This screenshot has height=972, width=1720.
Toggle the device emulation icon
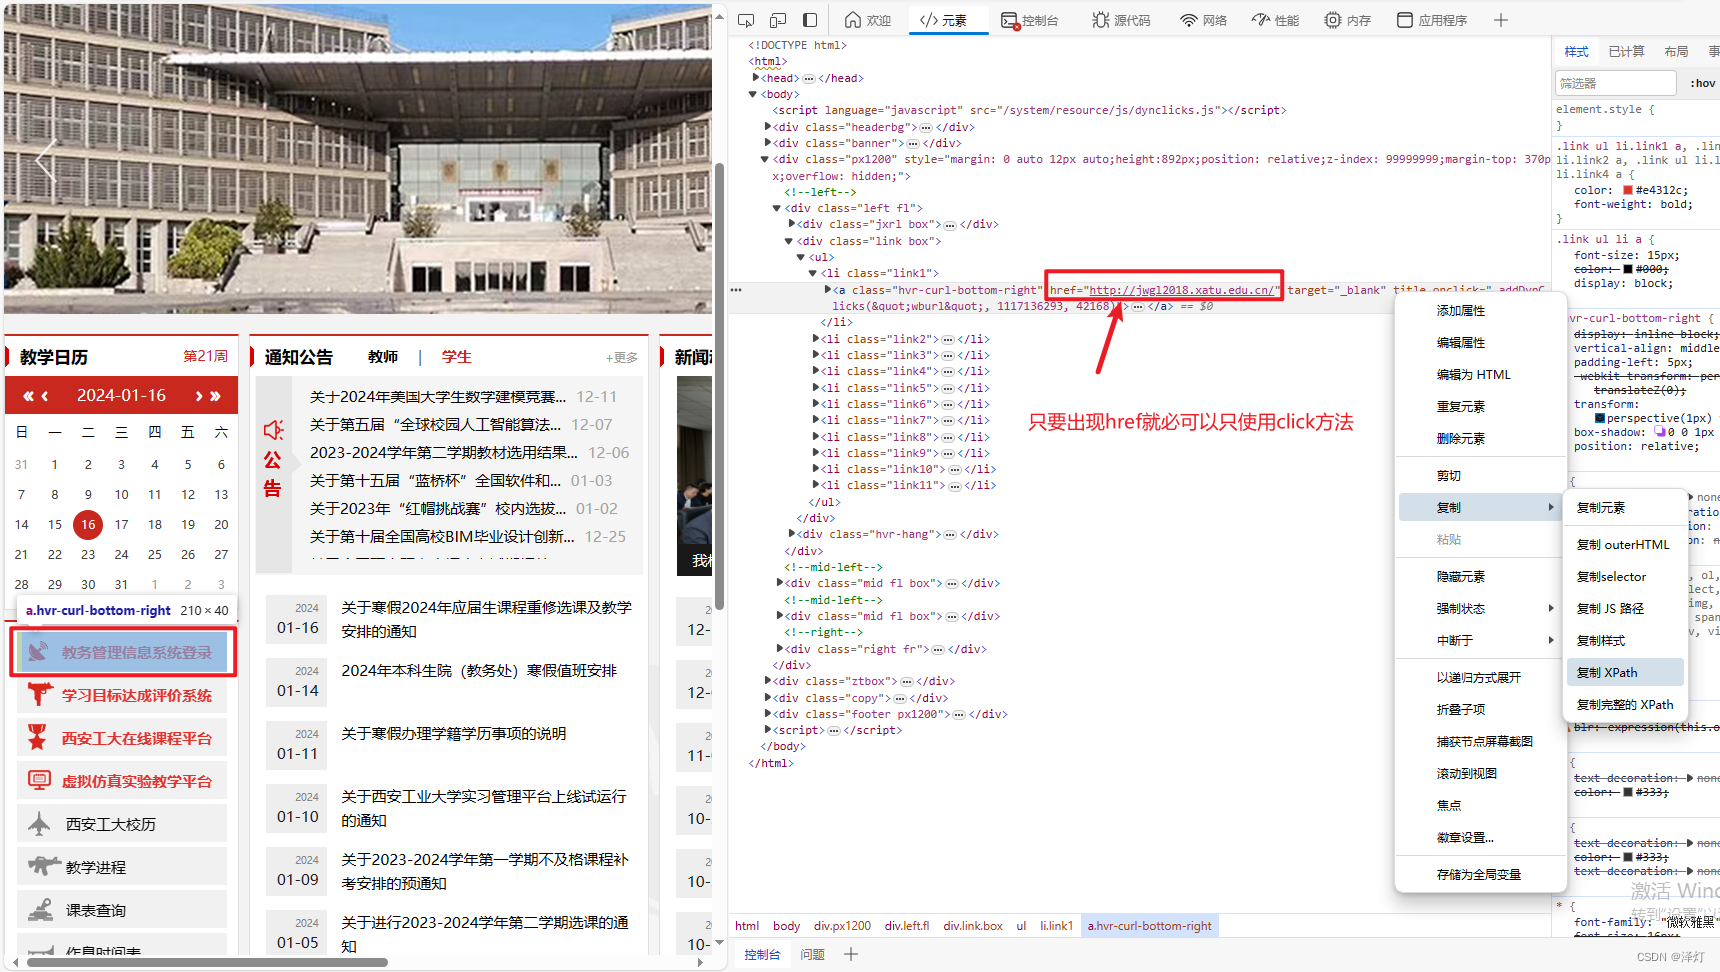click(778, 20)
